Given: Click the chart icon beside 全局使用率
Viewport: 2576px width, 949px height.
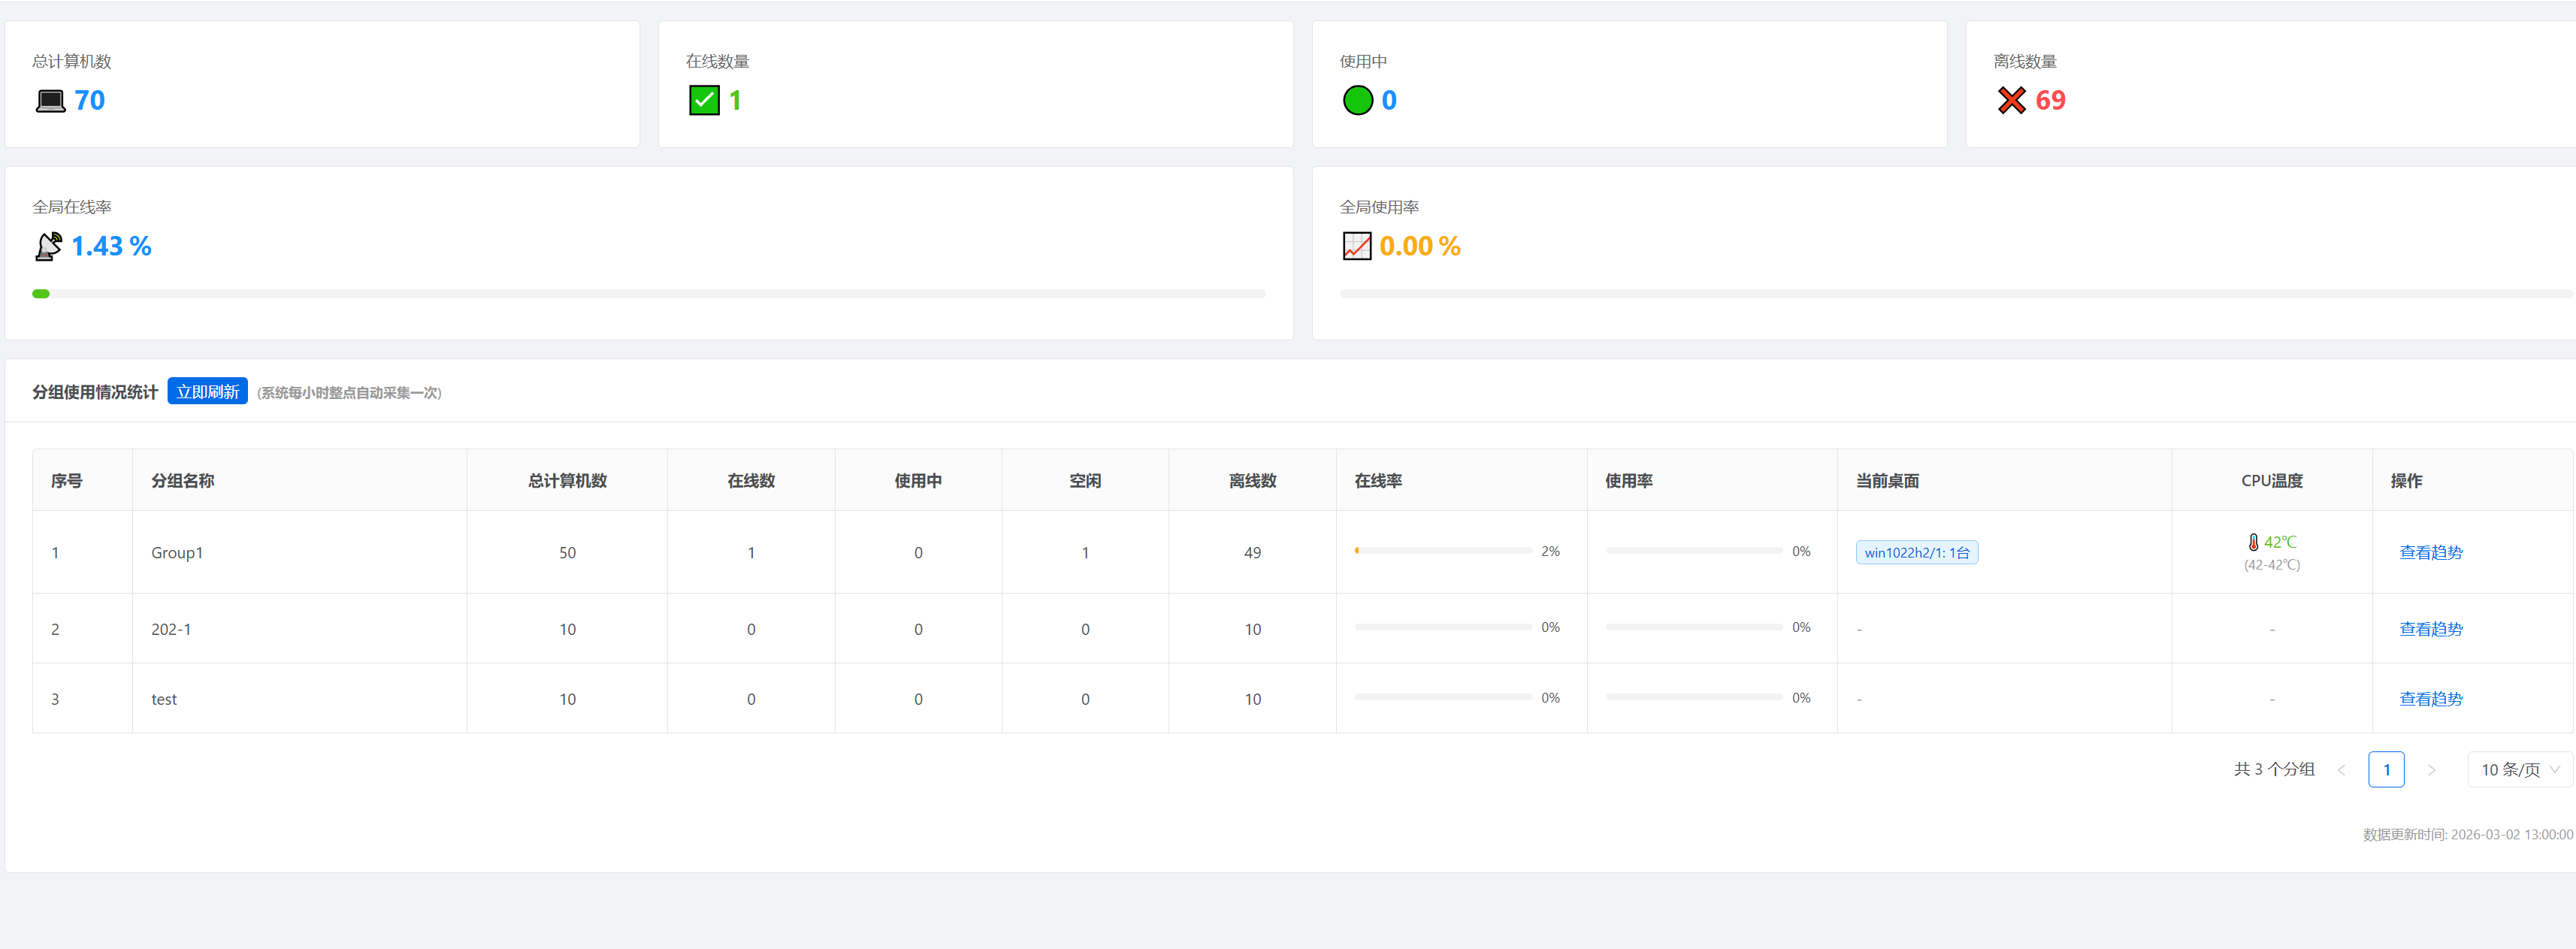Looking at the screenshot, I should click(x=1356, y=246).
